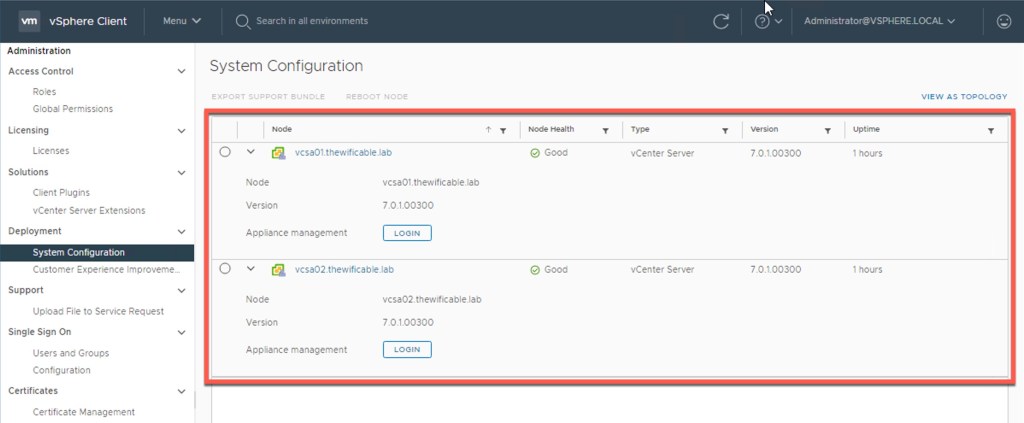
Task: Click the Uptime column filter icon
Action: [991, 130]
